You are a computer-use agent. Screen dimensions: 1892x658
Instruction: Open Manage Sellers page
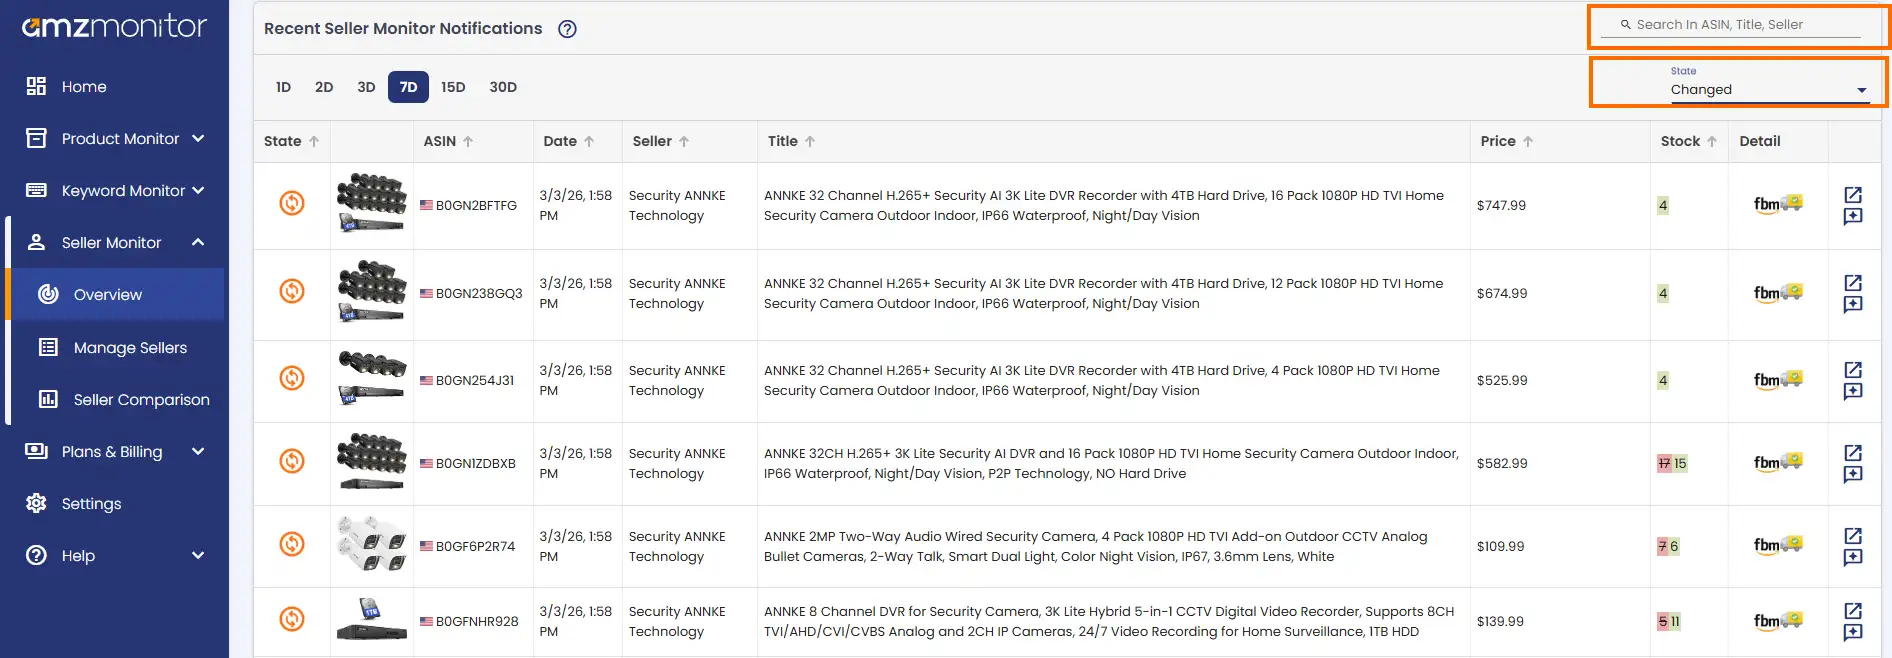click(x=117, y=347)
